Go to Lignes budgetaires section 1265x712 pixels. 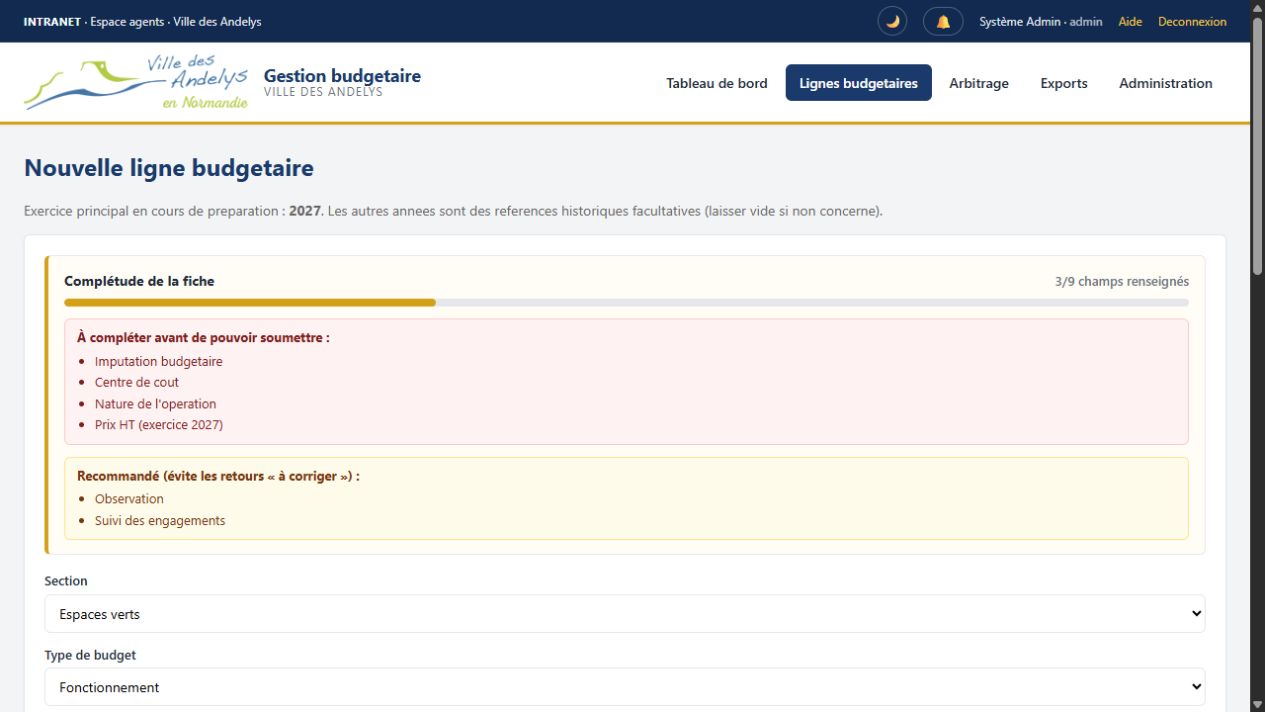pyautogui.click(x=858, y=83)
